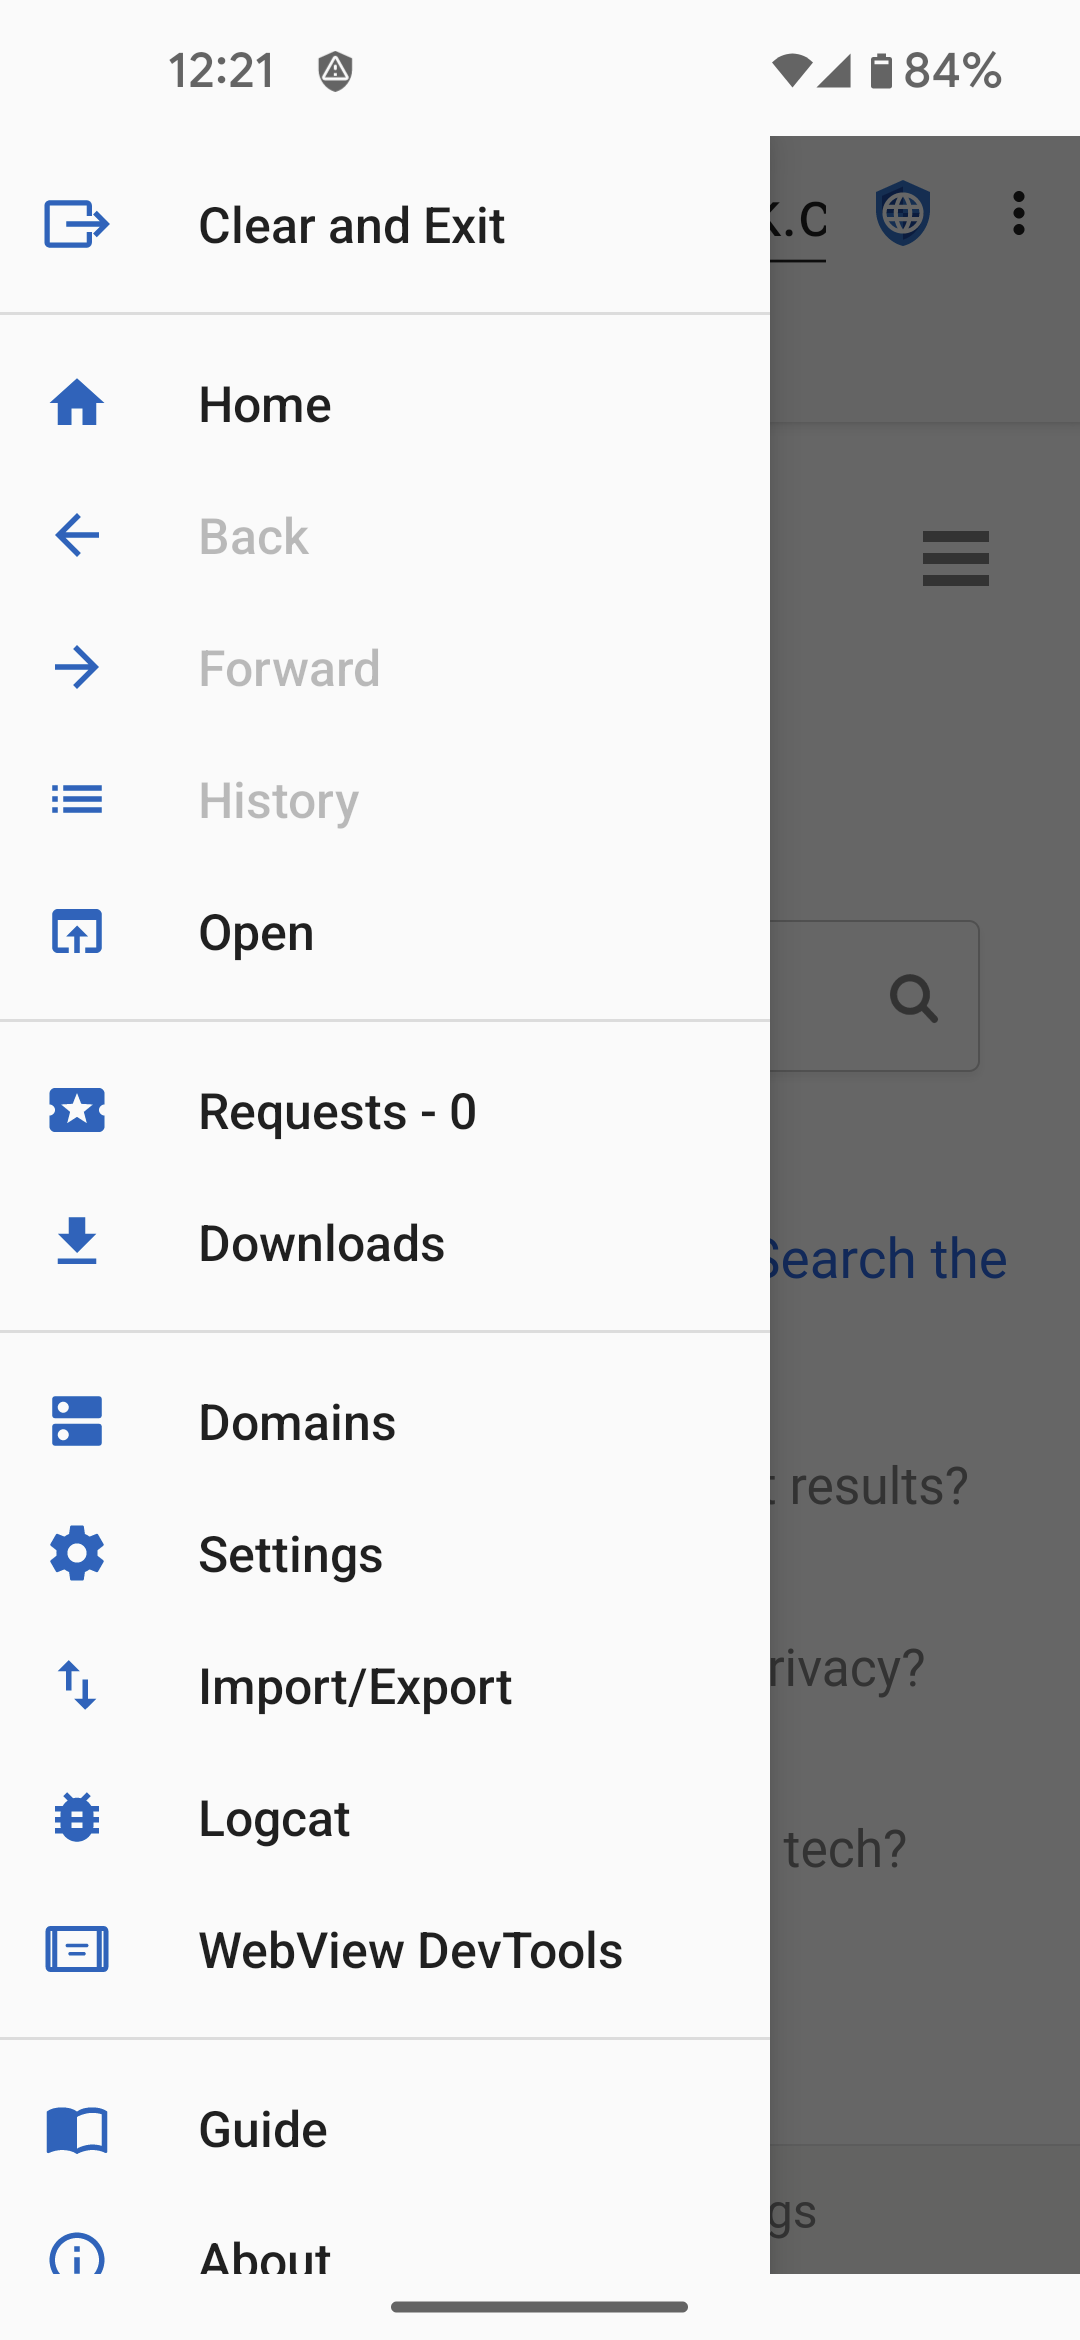Tap the Domains icon in drawer

[77, 1421]
